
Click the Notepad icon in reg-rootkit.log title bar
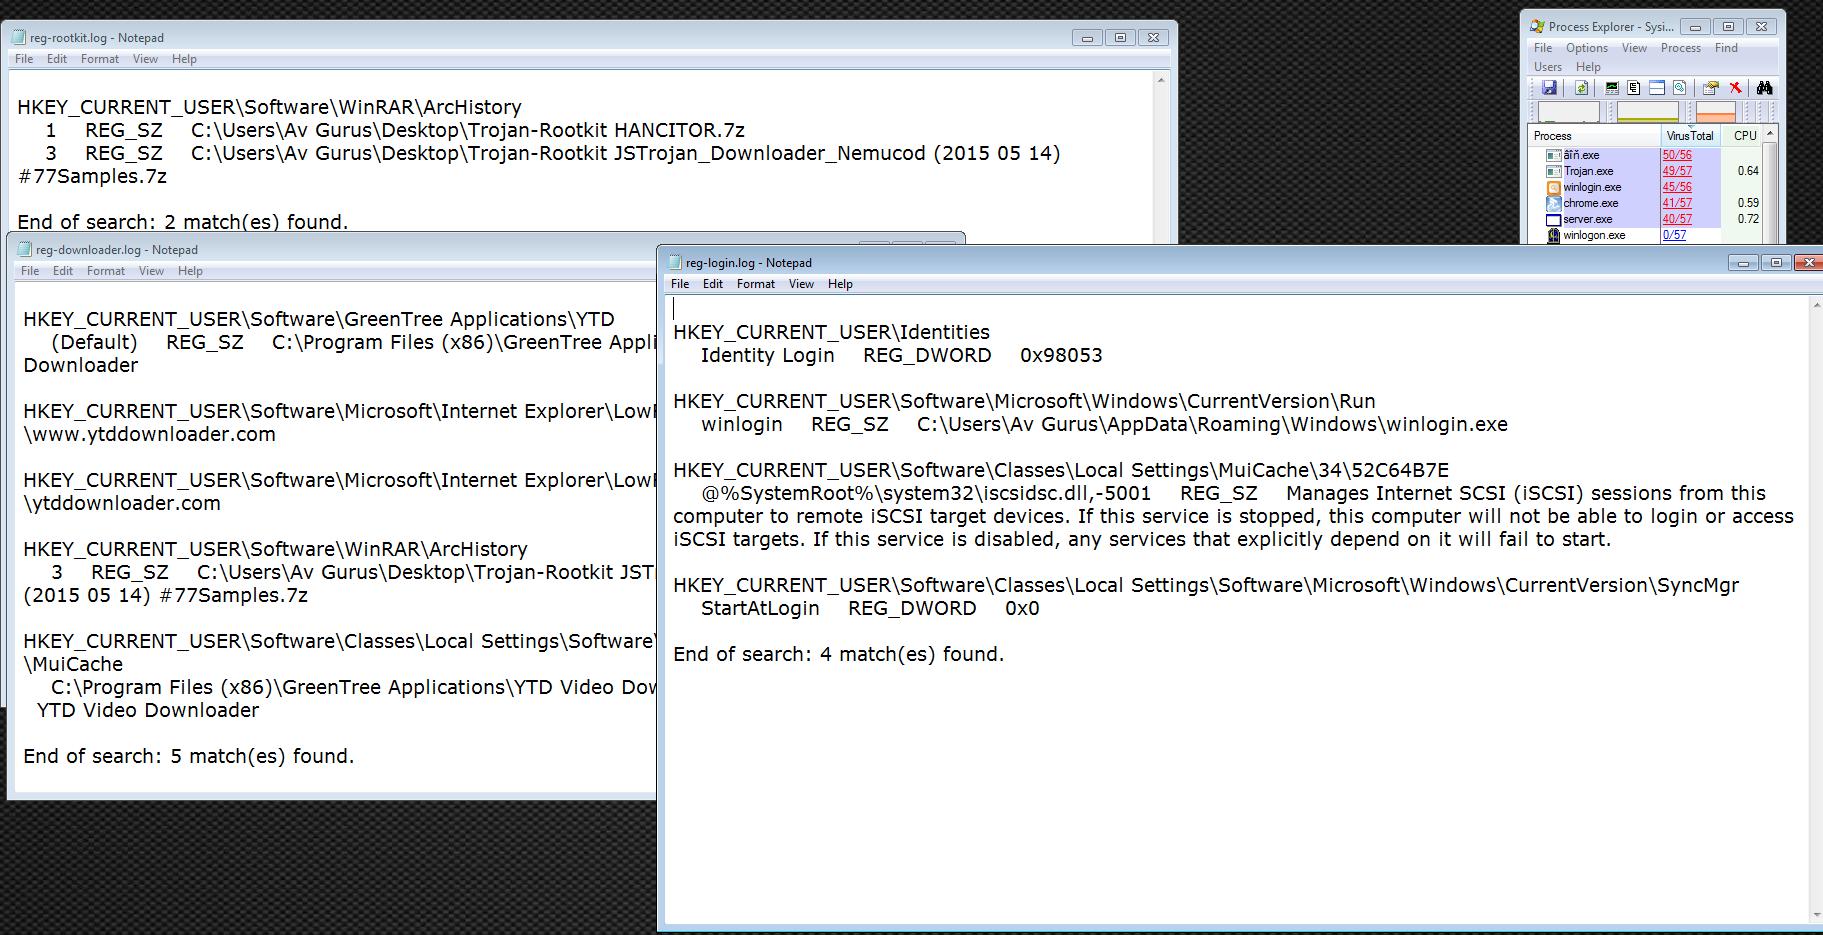(19, 38)
